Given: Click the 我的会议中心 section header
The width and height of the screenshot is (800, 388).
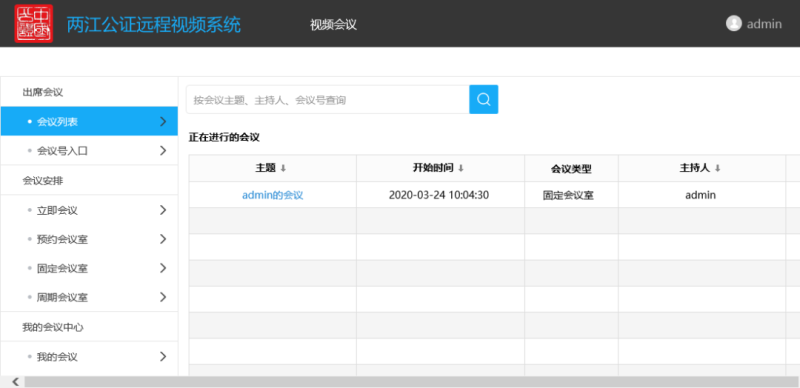Looking at the screenshot, I should (53, 327).
